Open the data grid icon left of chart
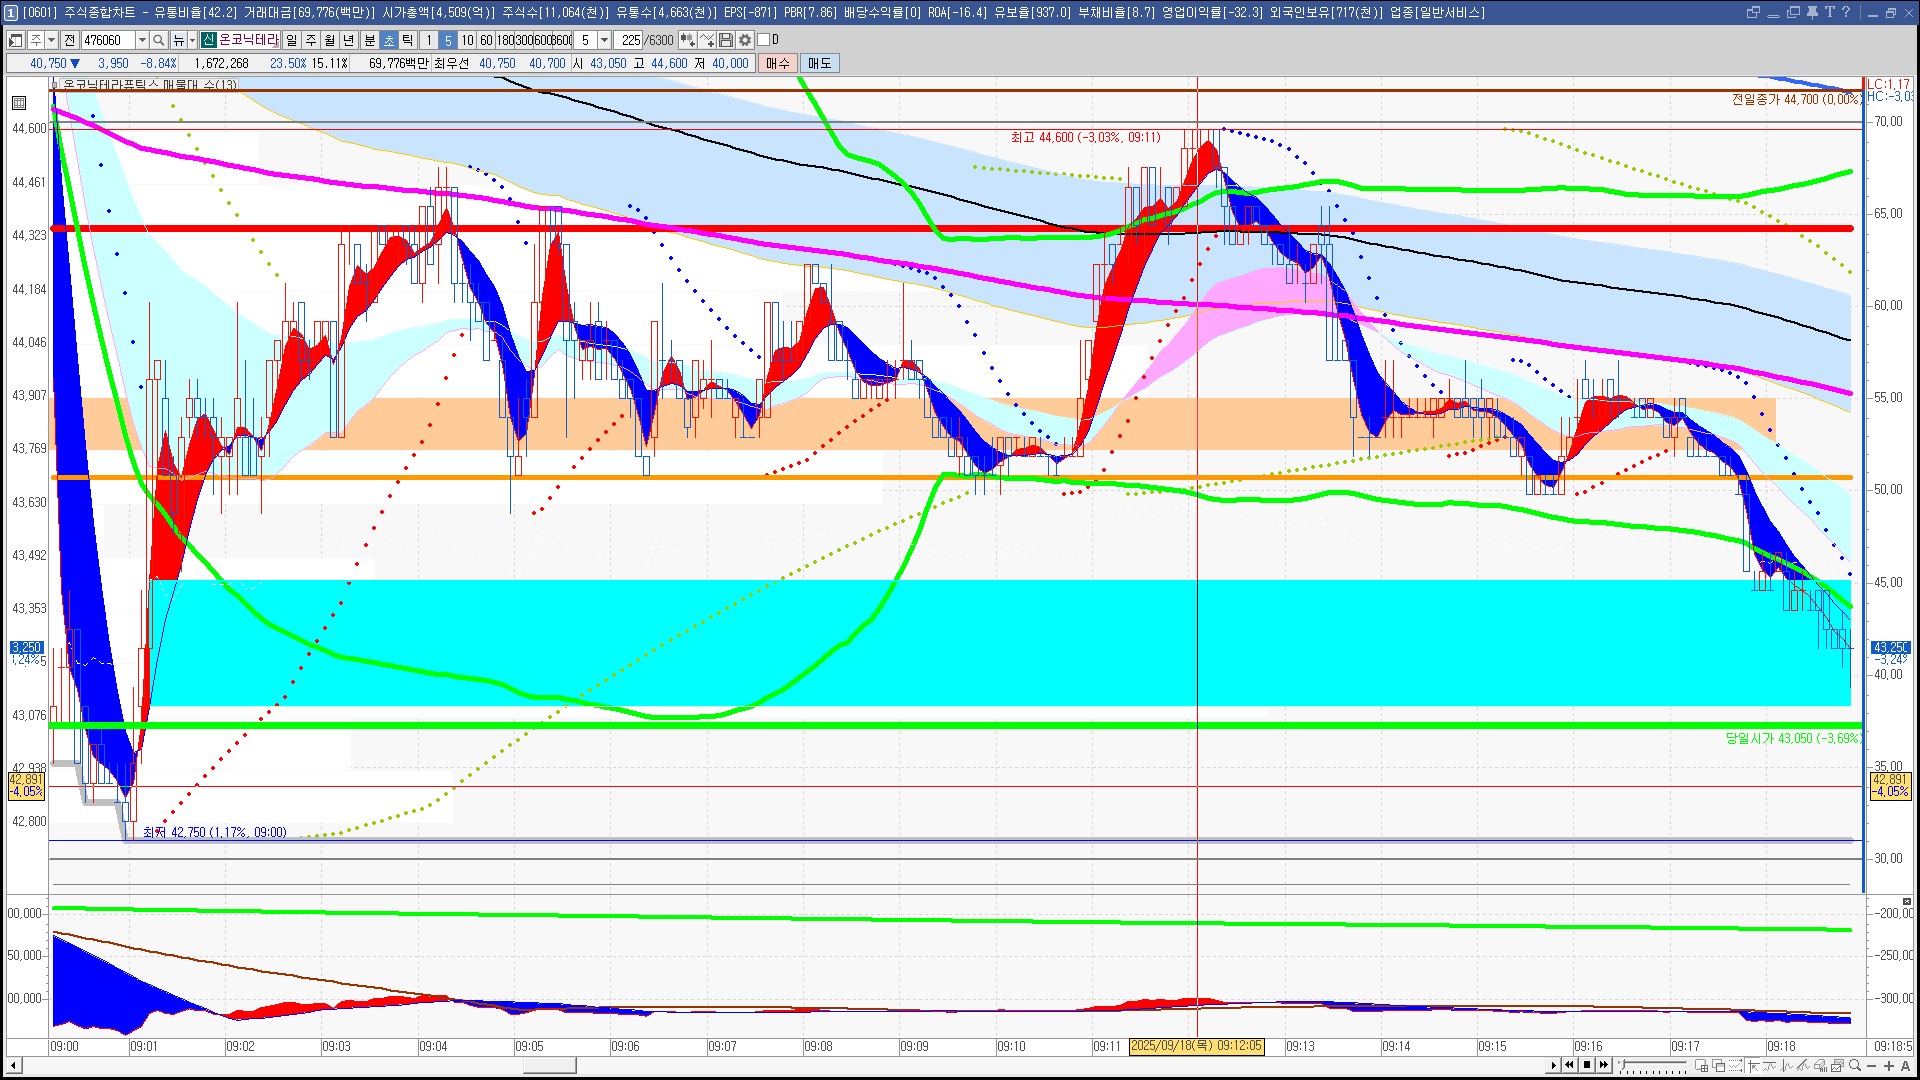The height and width of the screenshot is (1080, 1920). (19, 102)
